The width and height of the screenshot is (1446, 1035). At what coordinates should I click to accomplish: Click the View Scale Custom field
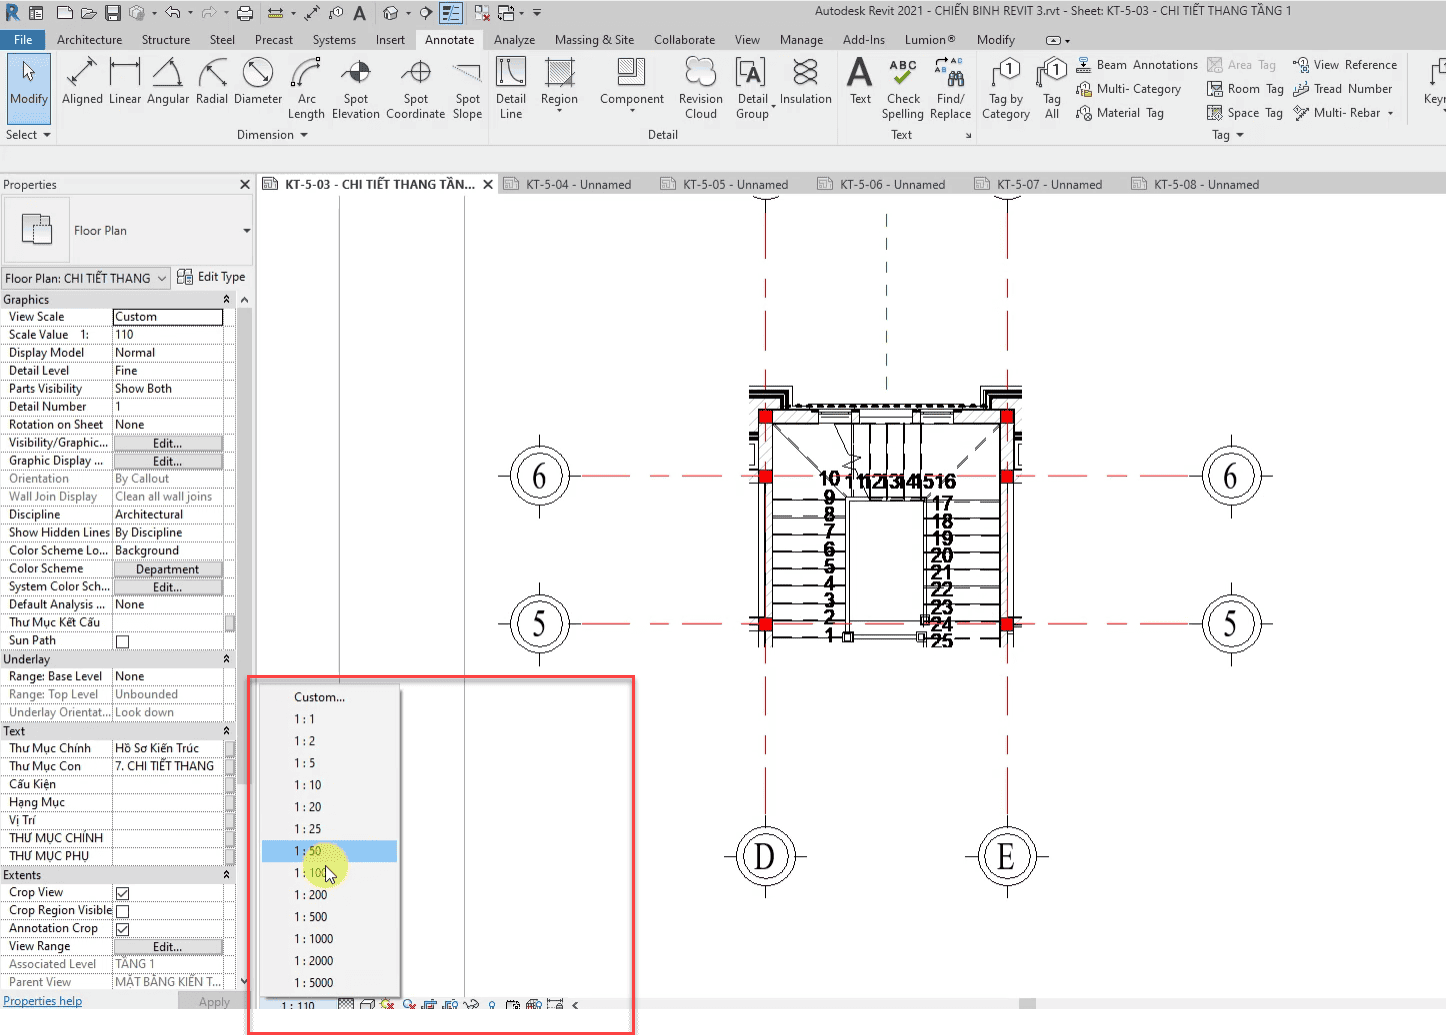point(168,317)
